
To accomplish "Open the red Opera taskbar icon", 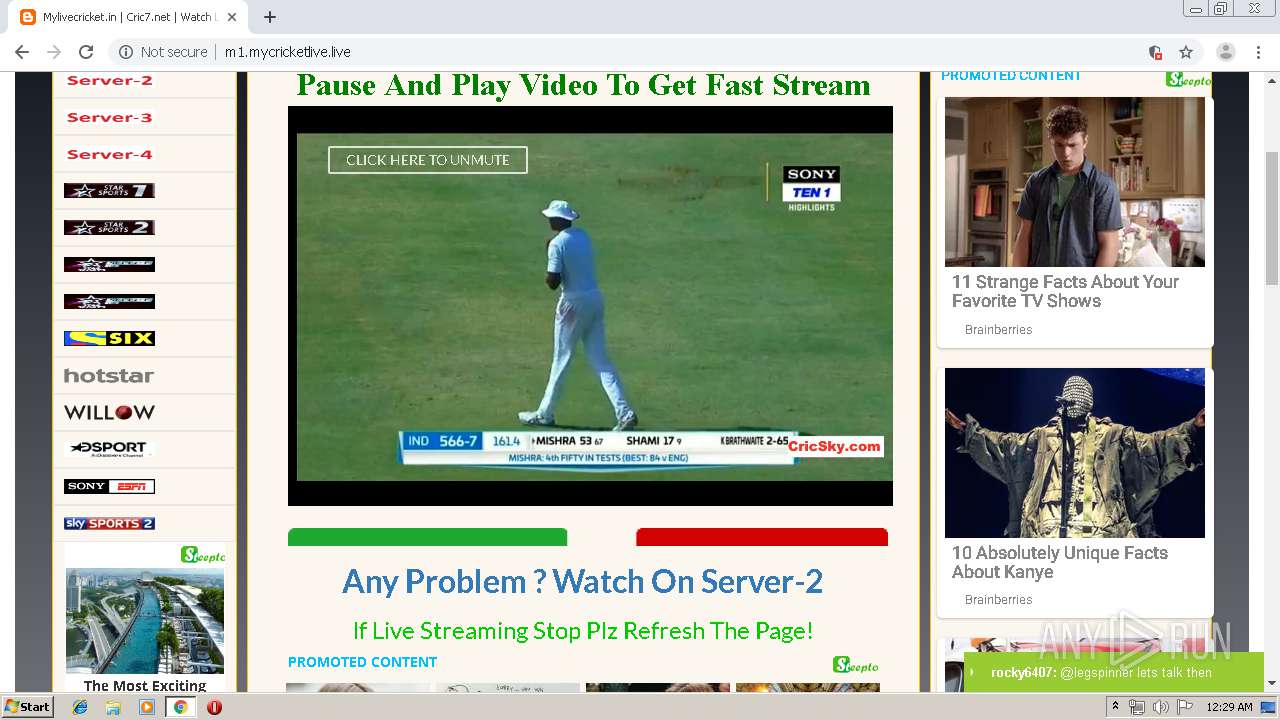I will pos(214,707).
